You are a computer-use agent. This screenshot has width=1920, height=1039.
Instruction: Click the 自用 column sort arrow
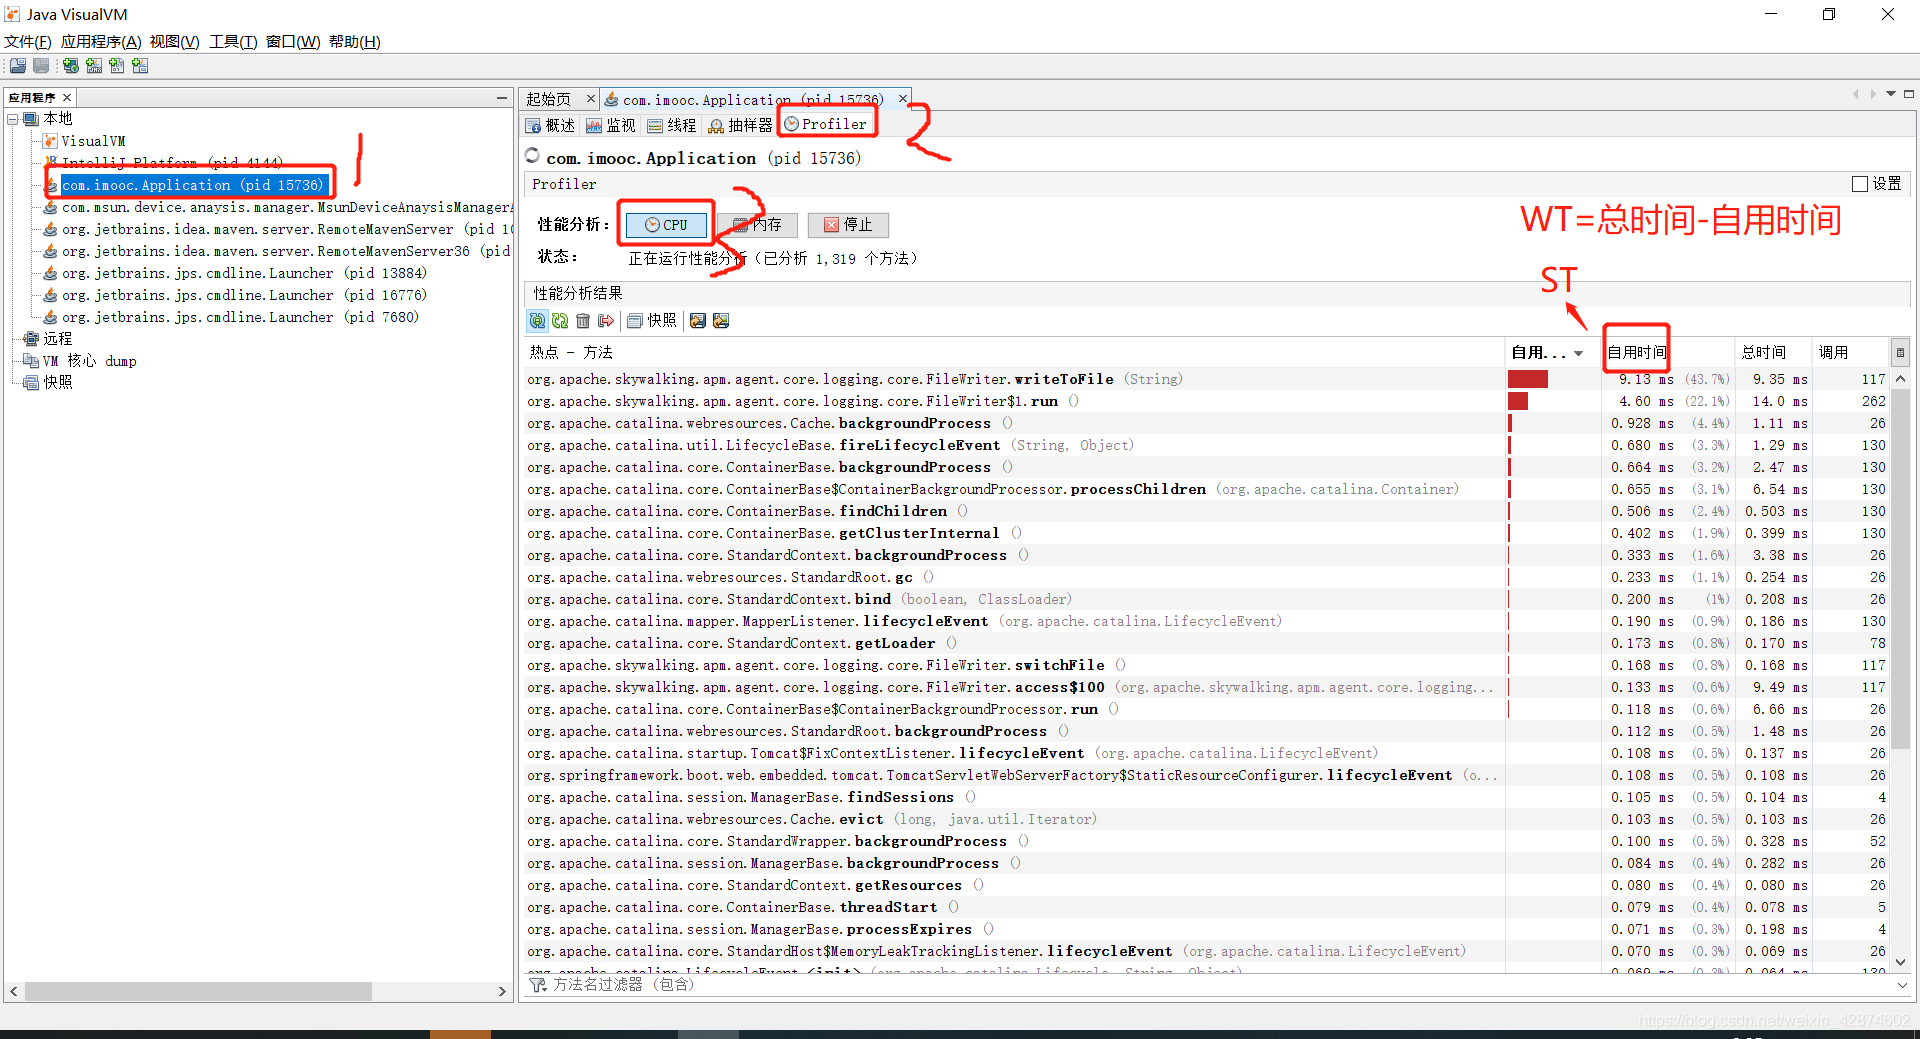(x=1579, y=353)
